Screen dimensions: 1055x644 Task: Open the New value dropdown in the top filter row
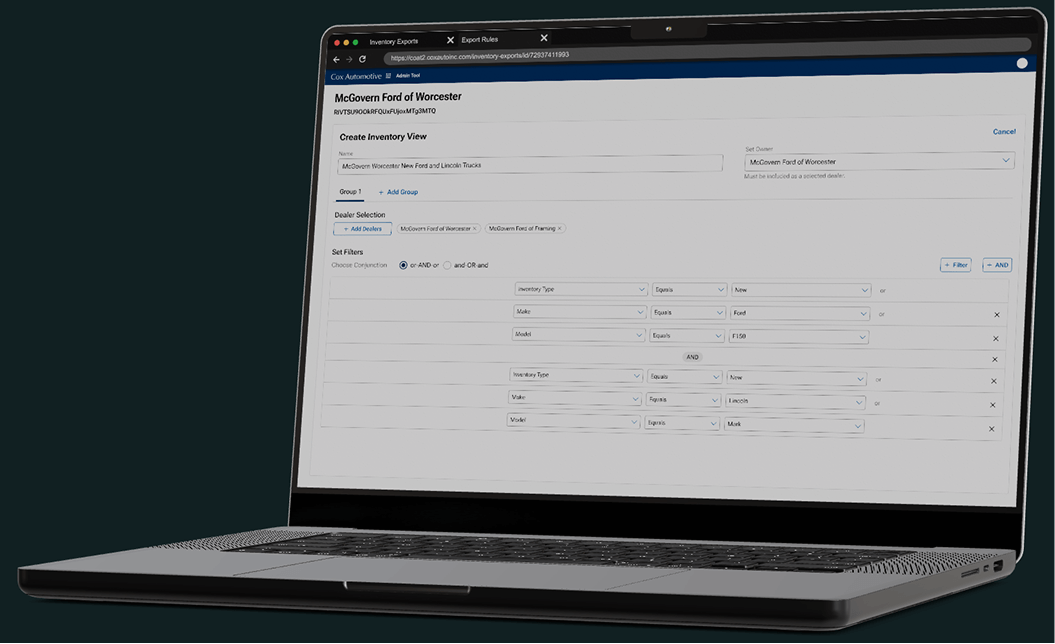[801, 290]
